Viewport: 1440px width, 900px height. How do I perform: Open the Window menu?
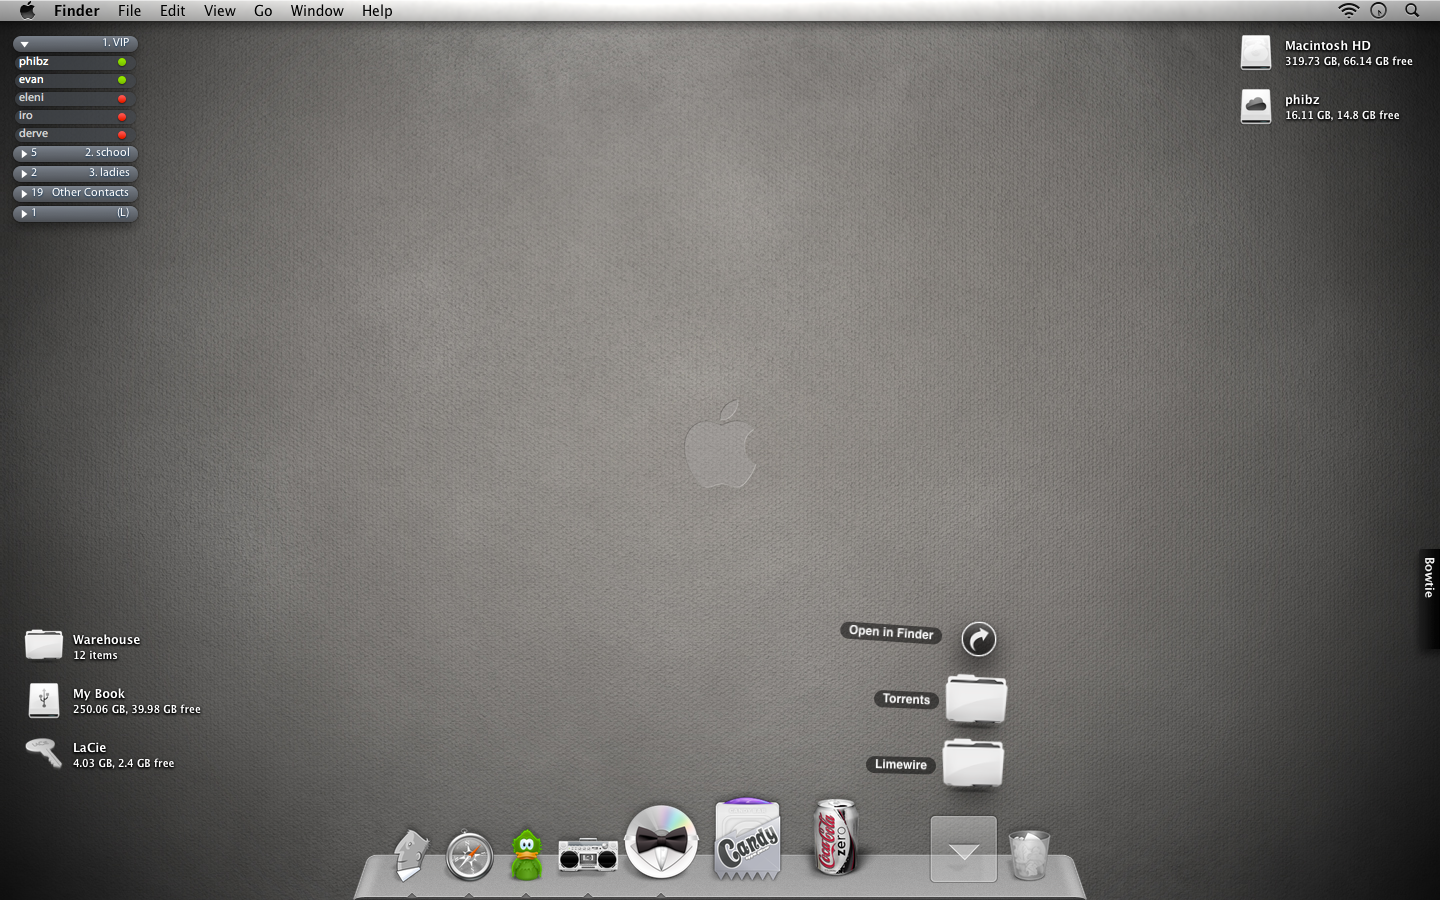coord(317,11)
